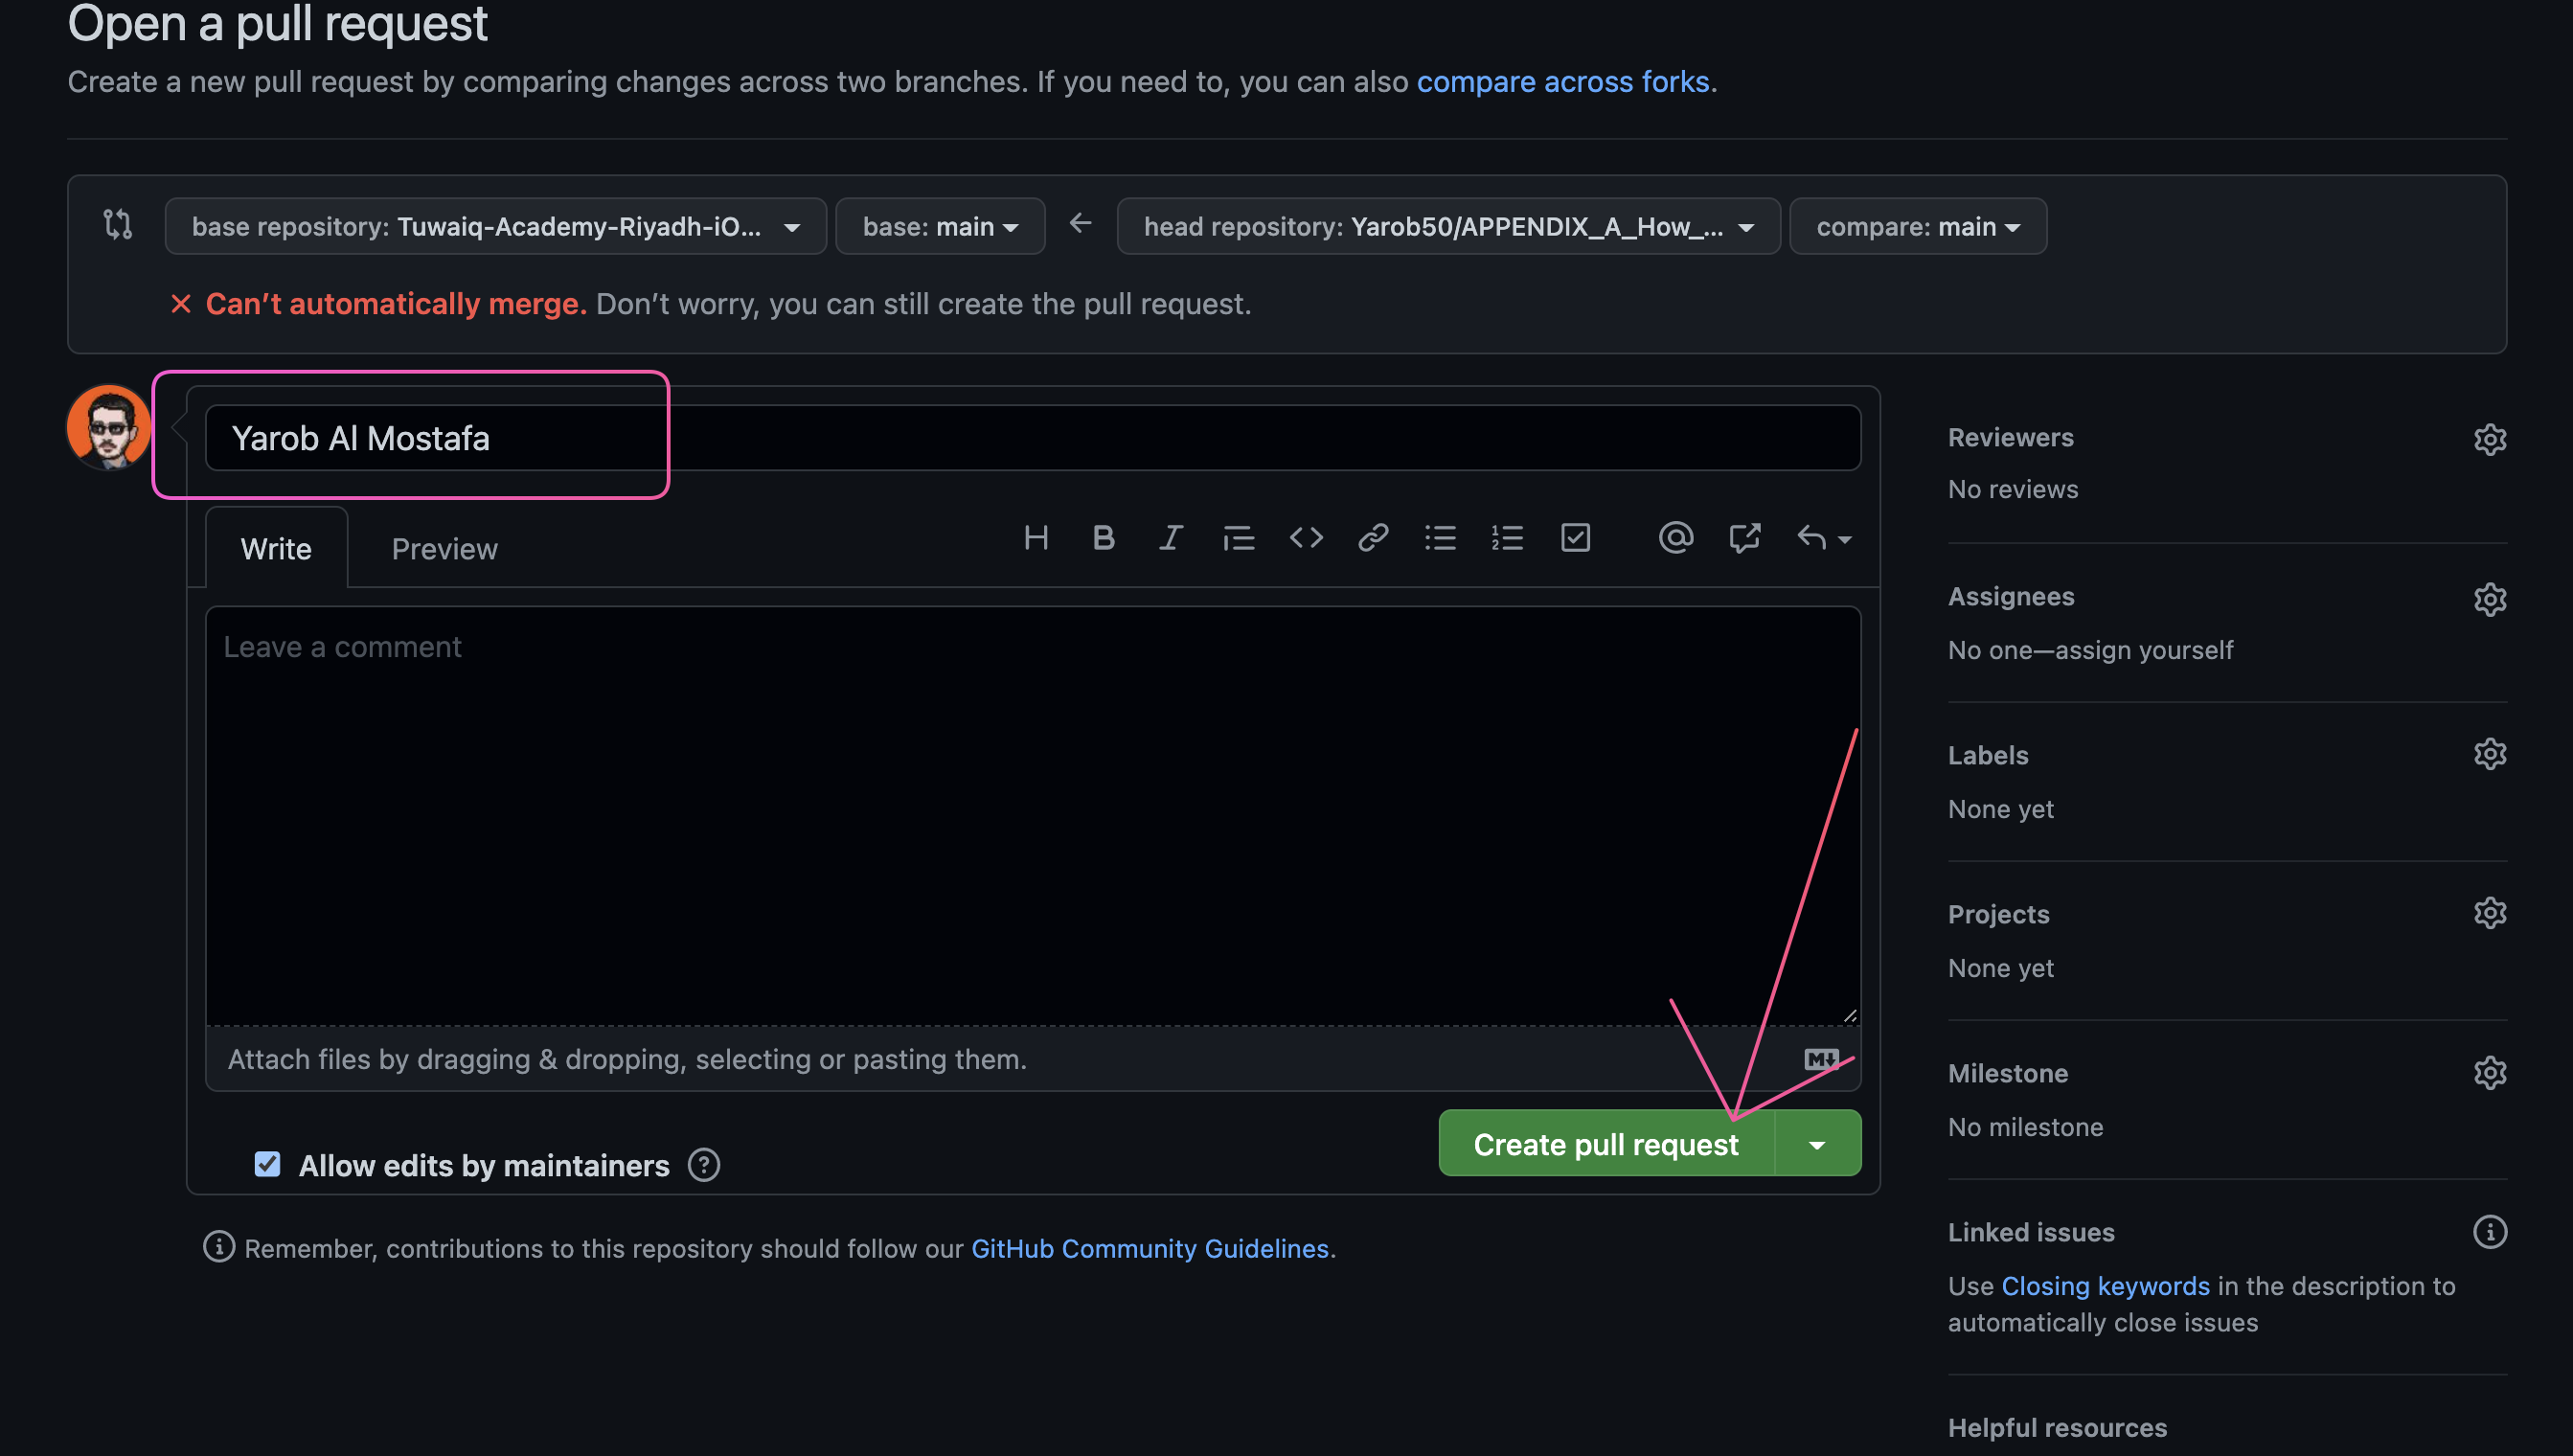This screenshot has height=1456, width=2573.
Task: Add an unordered bullet list
Action: tap(1440, 537)
